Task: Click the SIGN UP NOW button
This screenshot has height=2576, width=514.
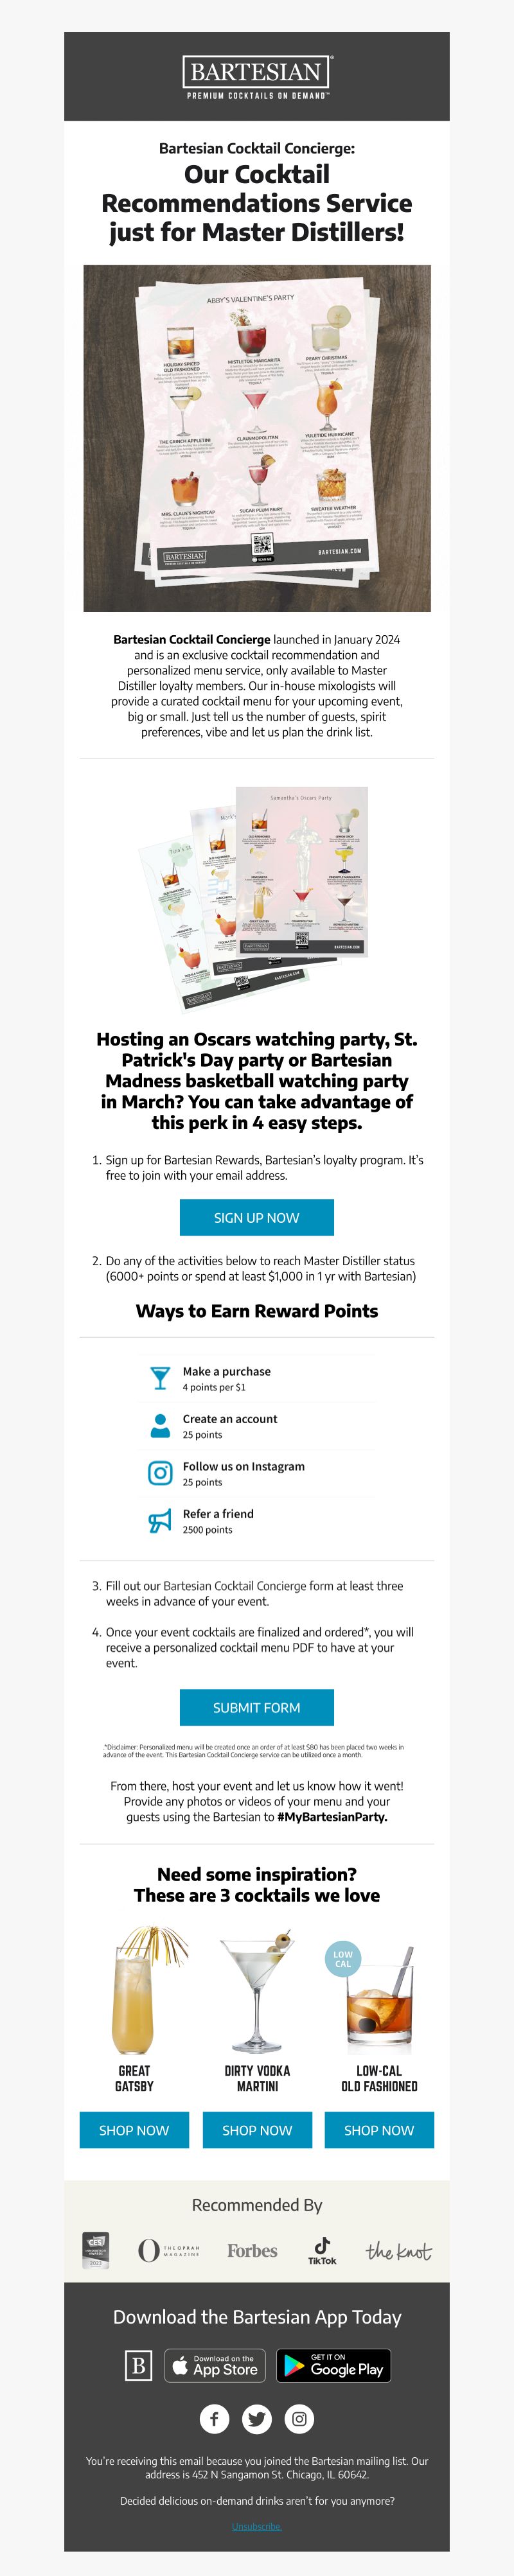Action: (257, 1218)
